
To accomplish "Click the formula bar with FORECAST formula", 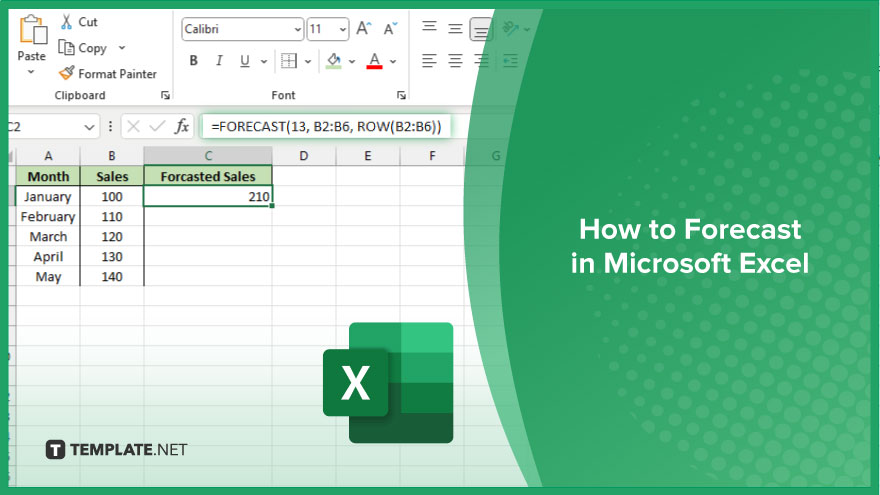I will pyautogui.click(x=326, y=126).
